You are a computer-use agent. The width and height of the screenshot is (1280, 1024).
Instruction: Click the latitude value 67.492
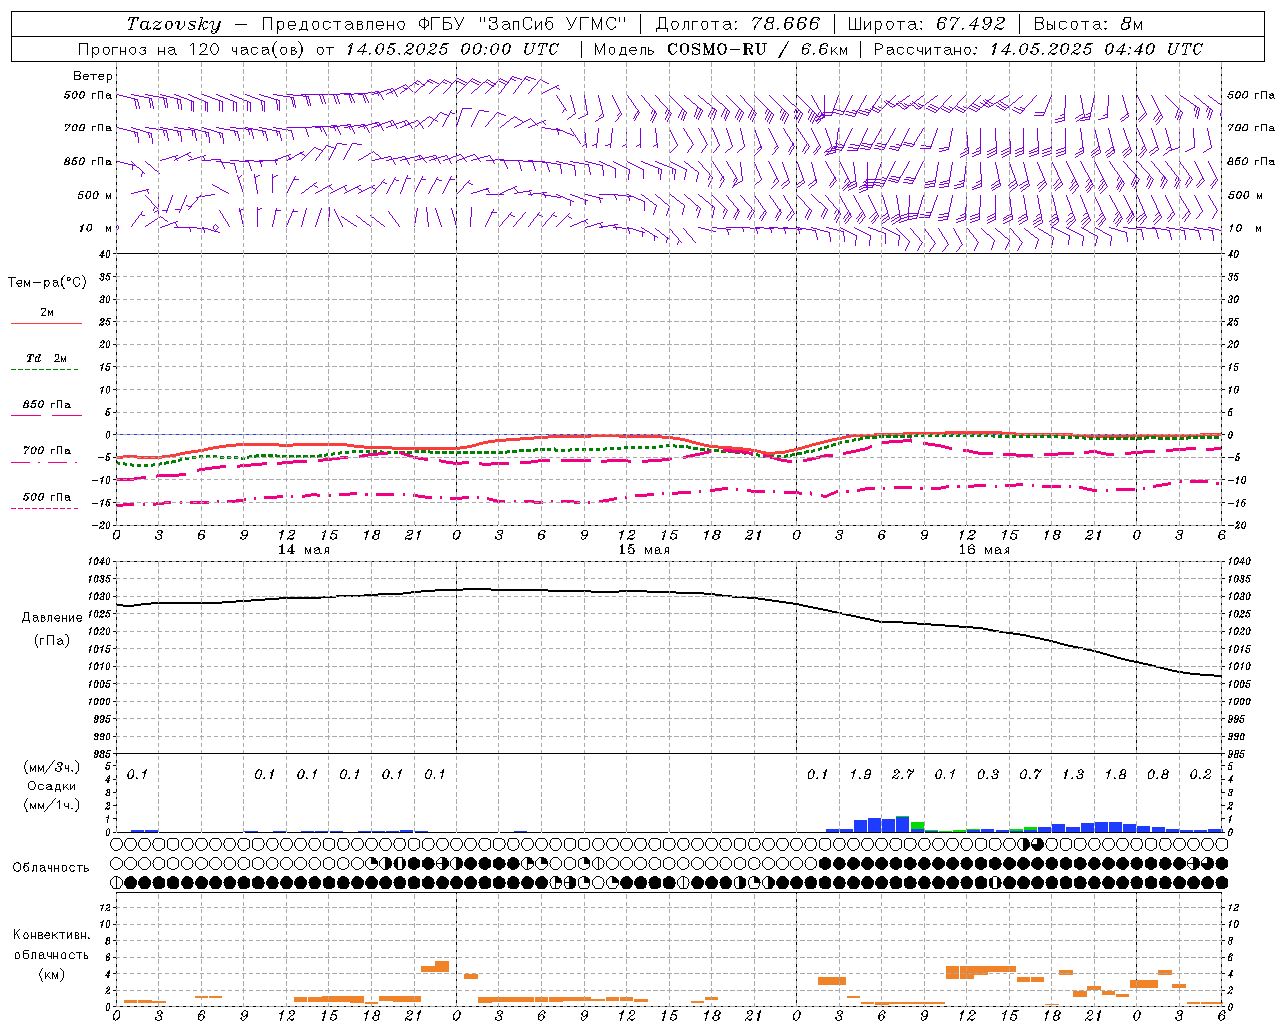click(x=971, y=24)
